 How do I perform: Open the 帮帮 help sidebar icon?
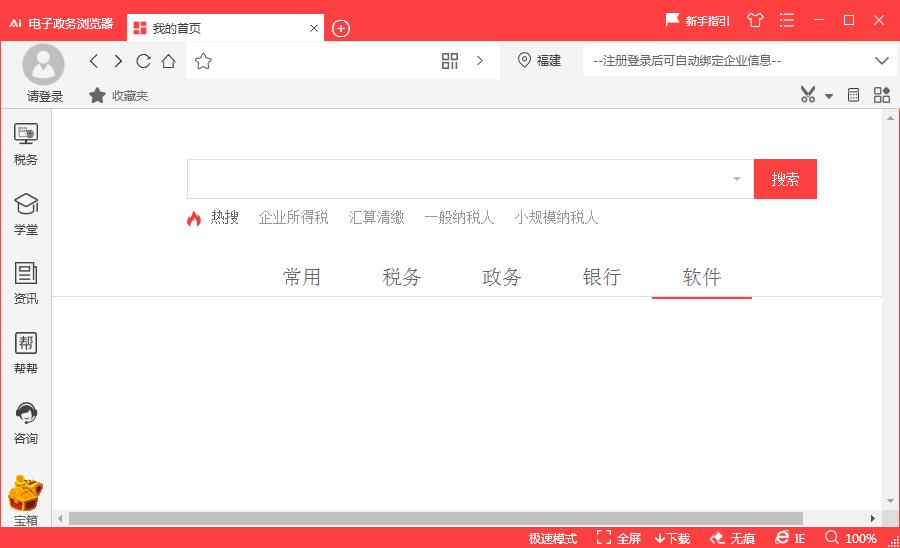click(26, 353)
